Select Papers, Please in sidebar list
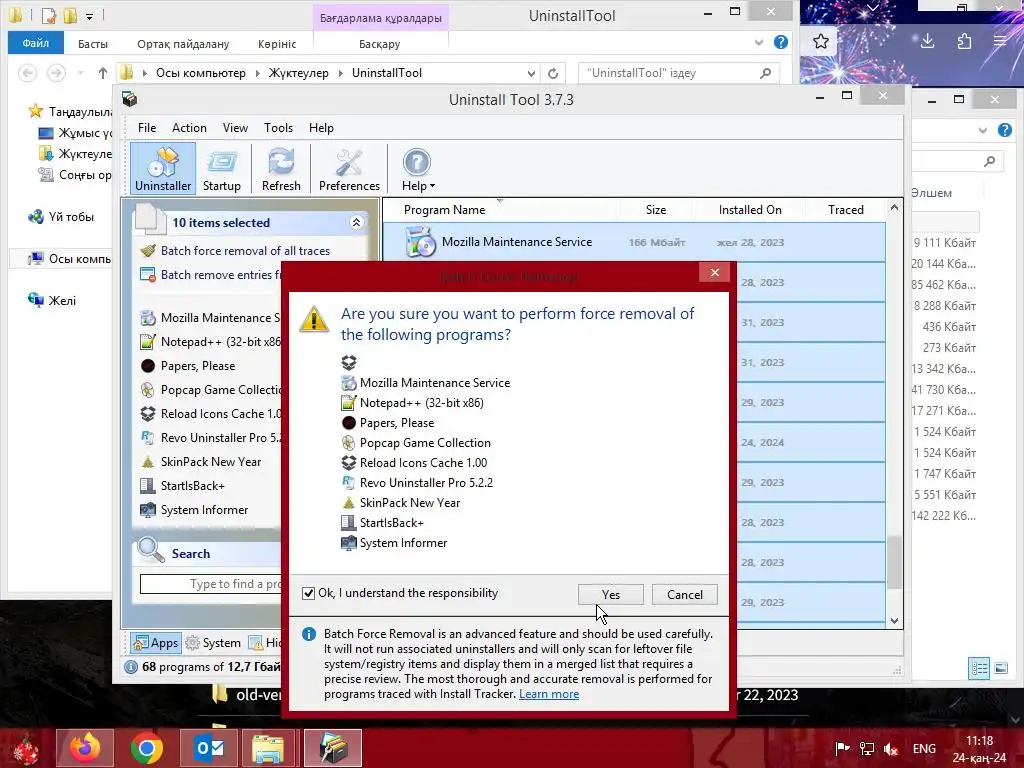The height and width of the screenshot is (768, 1024). tap(198, 366)
